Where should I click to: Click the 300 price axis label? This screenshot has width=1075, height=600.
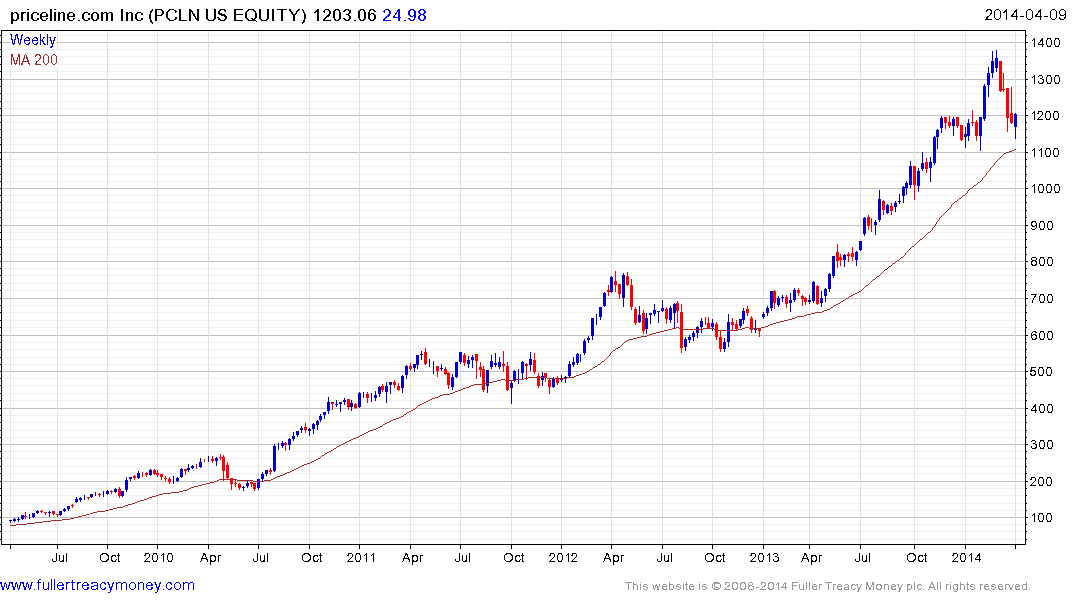[1043, 444]
